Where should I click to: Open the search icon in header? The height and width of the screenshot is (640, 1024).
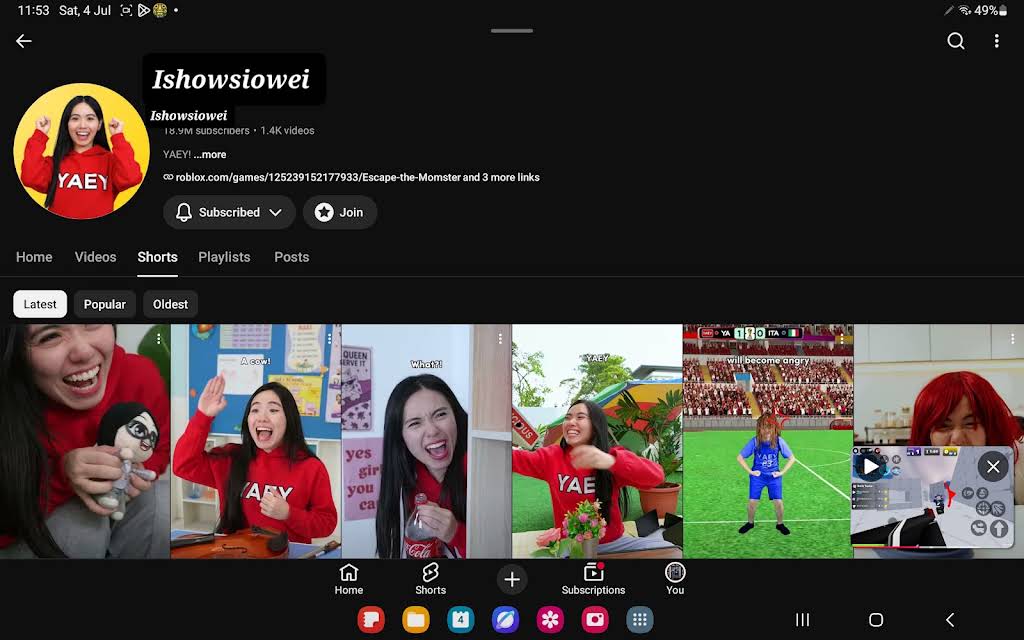pos(955,41)
